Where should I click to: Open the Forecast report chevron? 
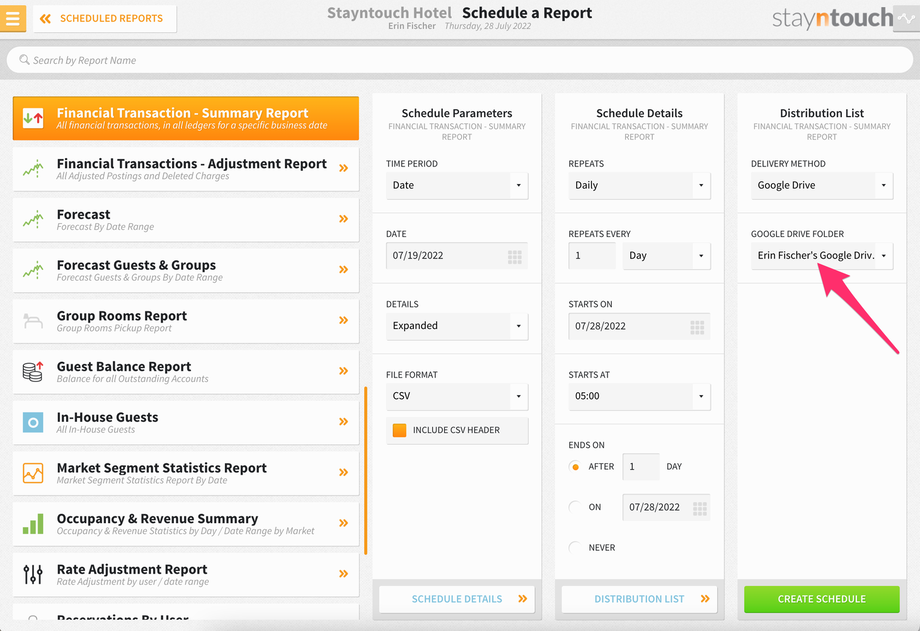(343, 219)
